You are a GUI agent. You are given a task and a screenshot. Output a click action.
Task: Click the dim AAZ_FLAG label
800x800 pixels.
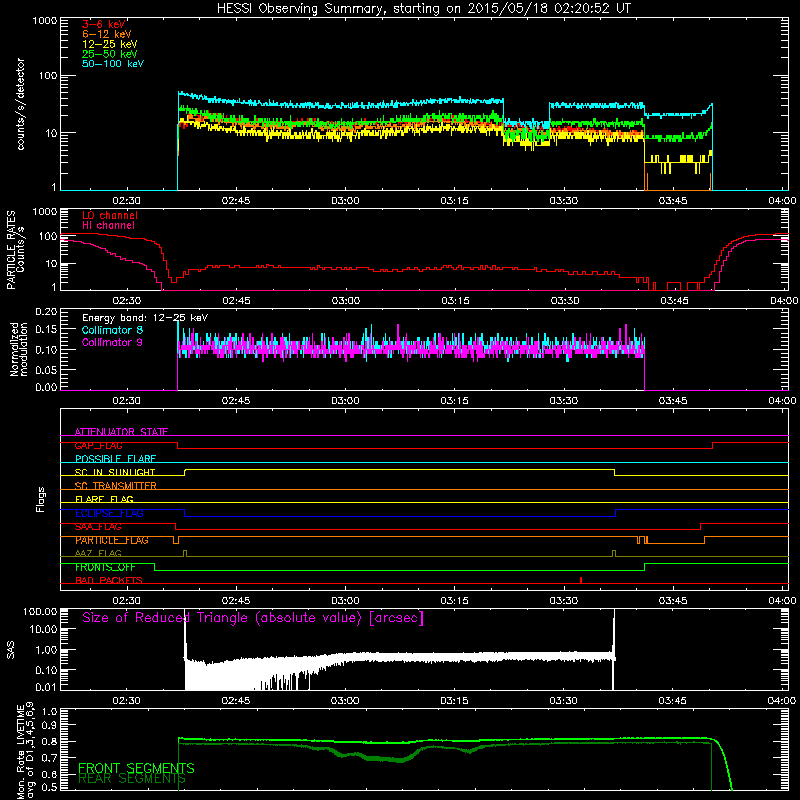click(x=98, y=554)
